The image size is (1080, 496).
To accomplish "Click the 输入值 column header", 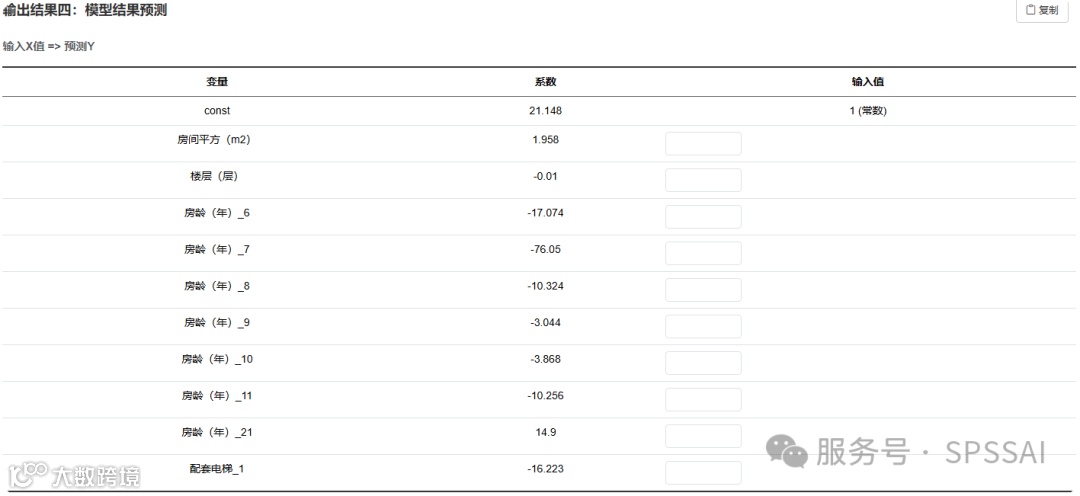I will (x=868, y=81).
